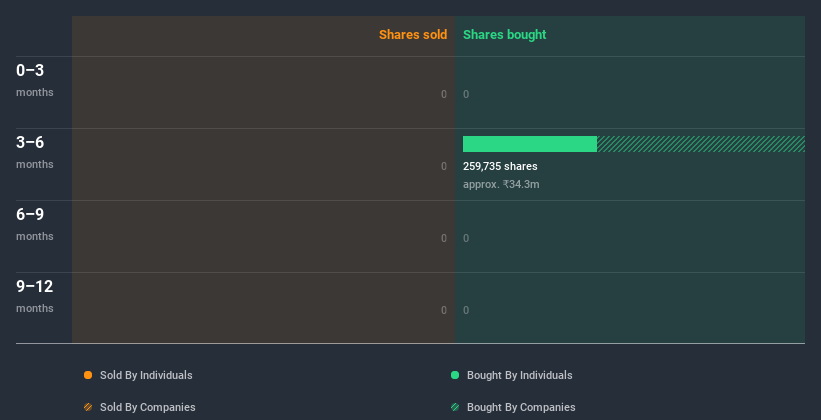
Task: Click the shares sold zero in 3–6 months
Action: click(x=444, y=166)
